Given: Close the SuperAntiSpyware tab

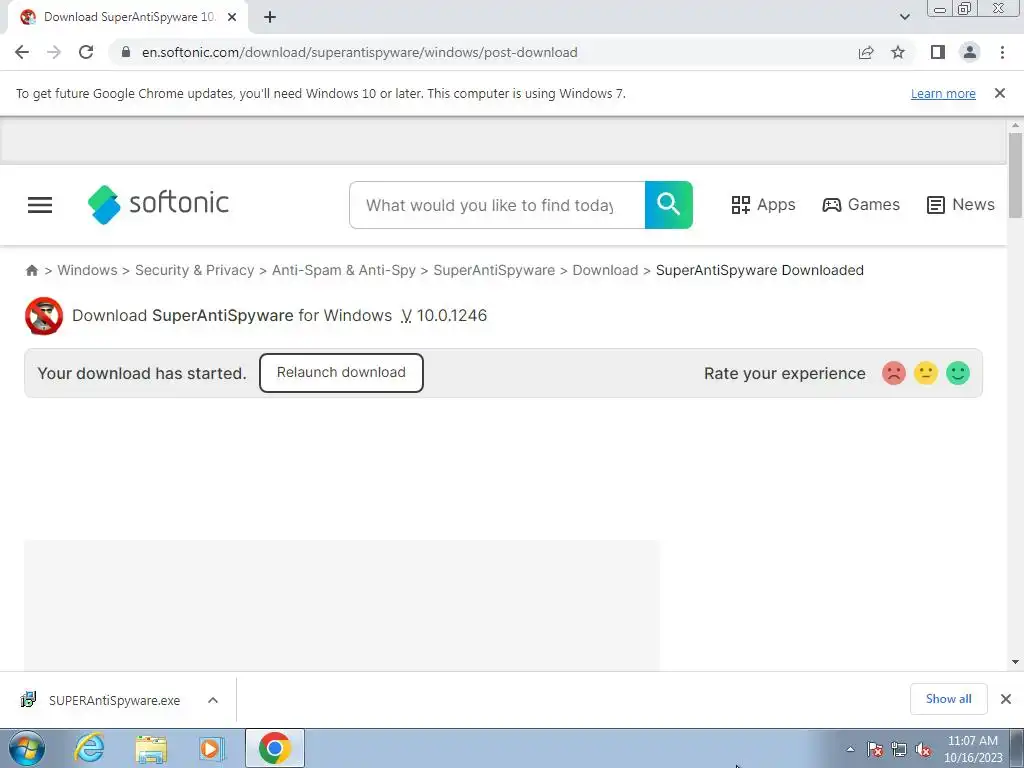Looking at the screenshot, I should pyautogui.click(x=232, y=17).
